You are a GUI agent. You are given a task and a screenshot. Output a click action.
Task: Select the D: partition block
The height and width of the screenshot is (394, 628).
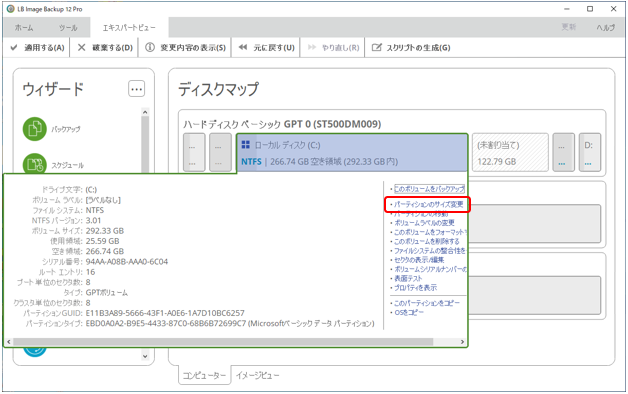(x=590, y=153)
